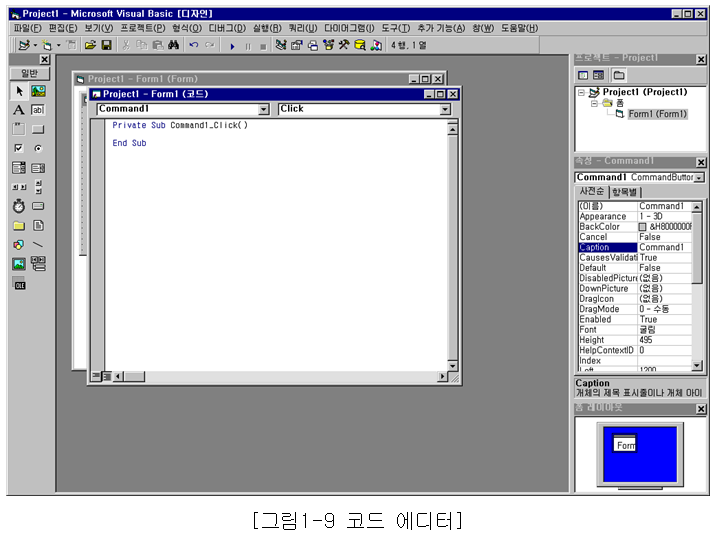
Task: Click View Object button in Project Explorer
Action: pyautogui.click(x=599, y=75)
